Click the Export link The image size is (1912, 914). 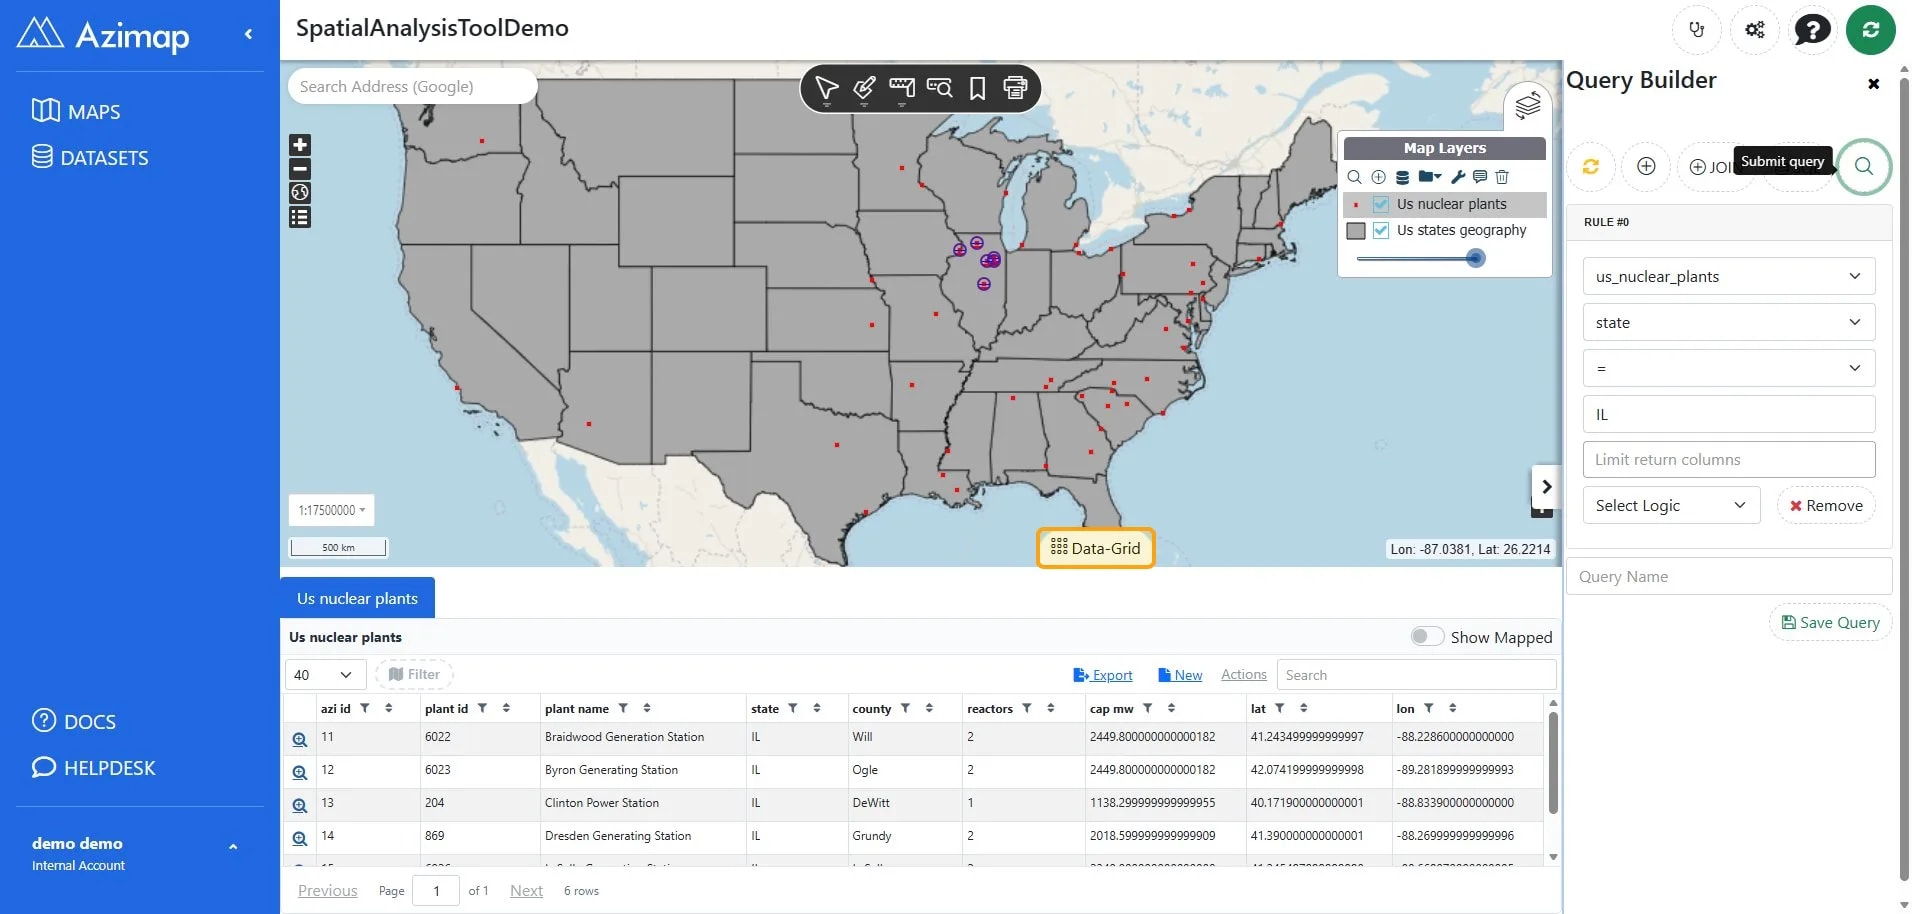[1103, 675]
